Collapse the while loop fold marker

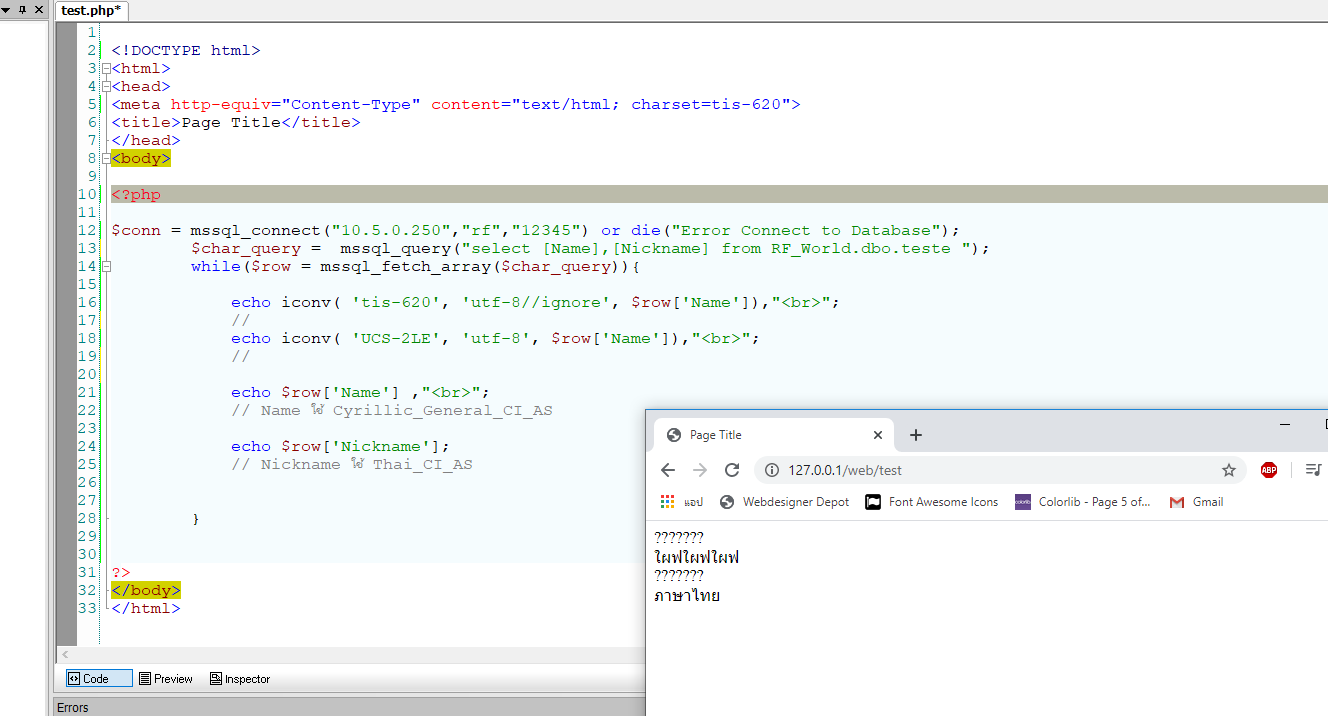(x=106, y=267)
